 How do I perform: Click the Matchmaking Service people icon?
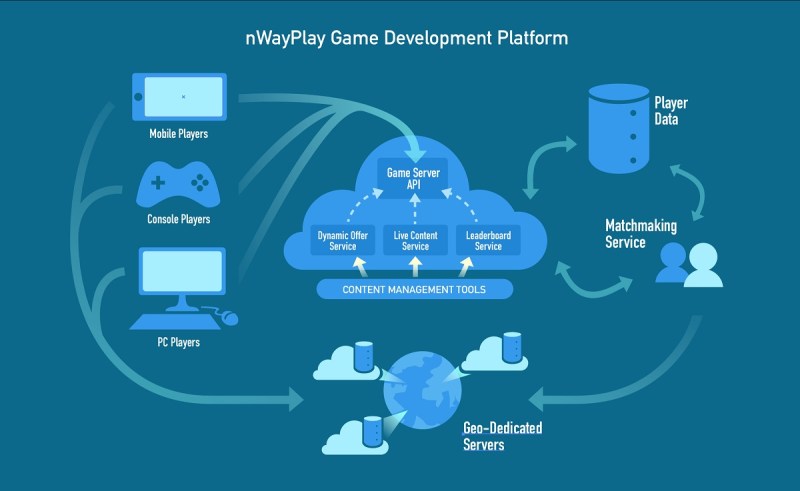[689, 264]
